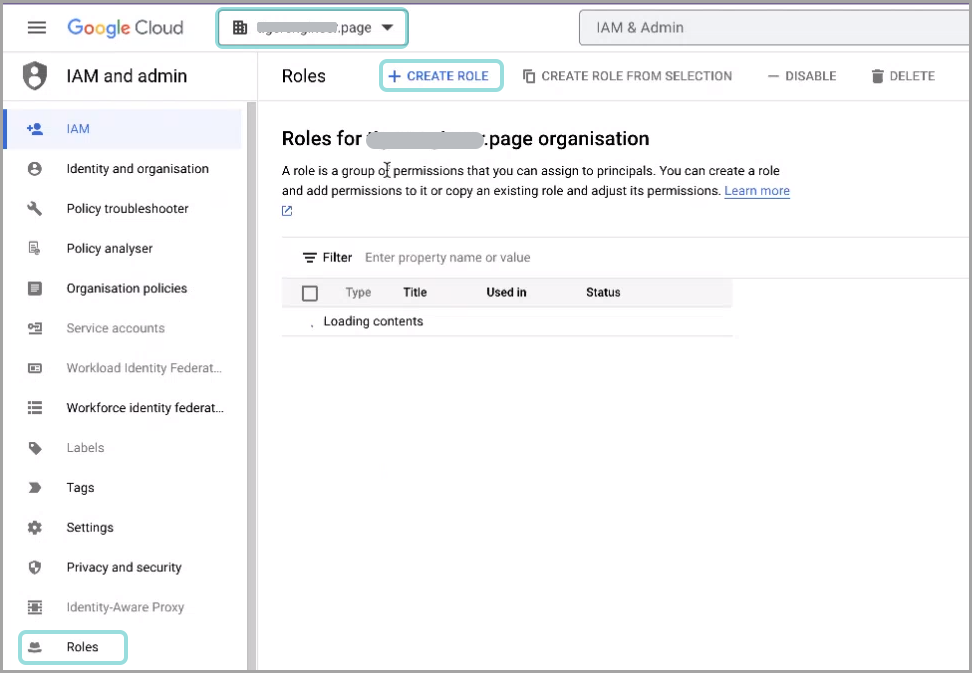Click the Create Role button
This screenshot has height=673, width=972.
pos(440,76)
